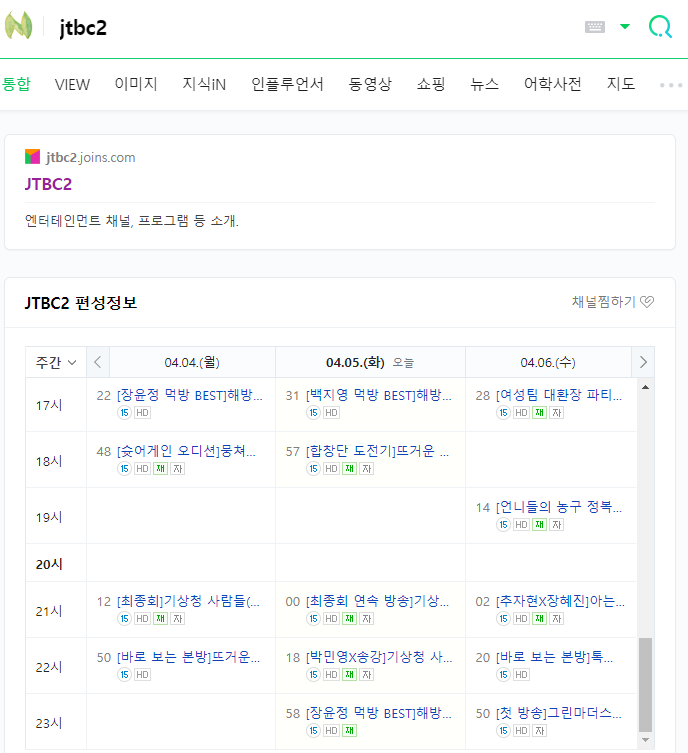Click the 23시 time row label
This screenshot has height=753, width=688.
click(x=49, y=723)
